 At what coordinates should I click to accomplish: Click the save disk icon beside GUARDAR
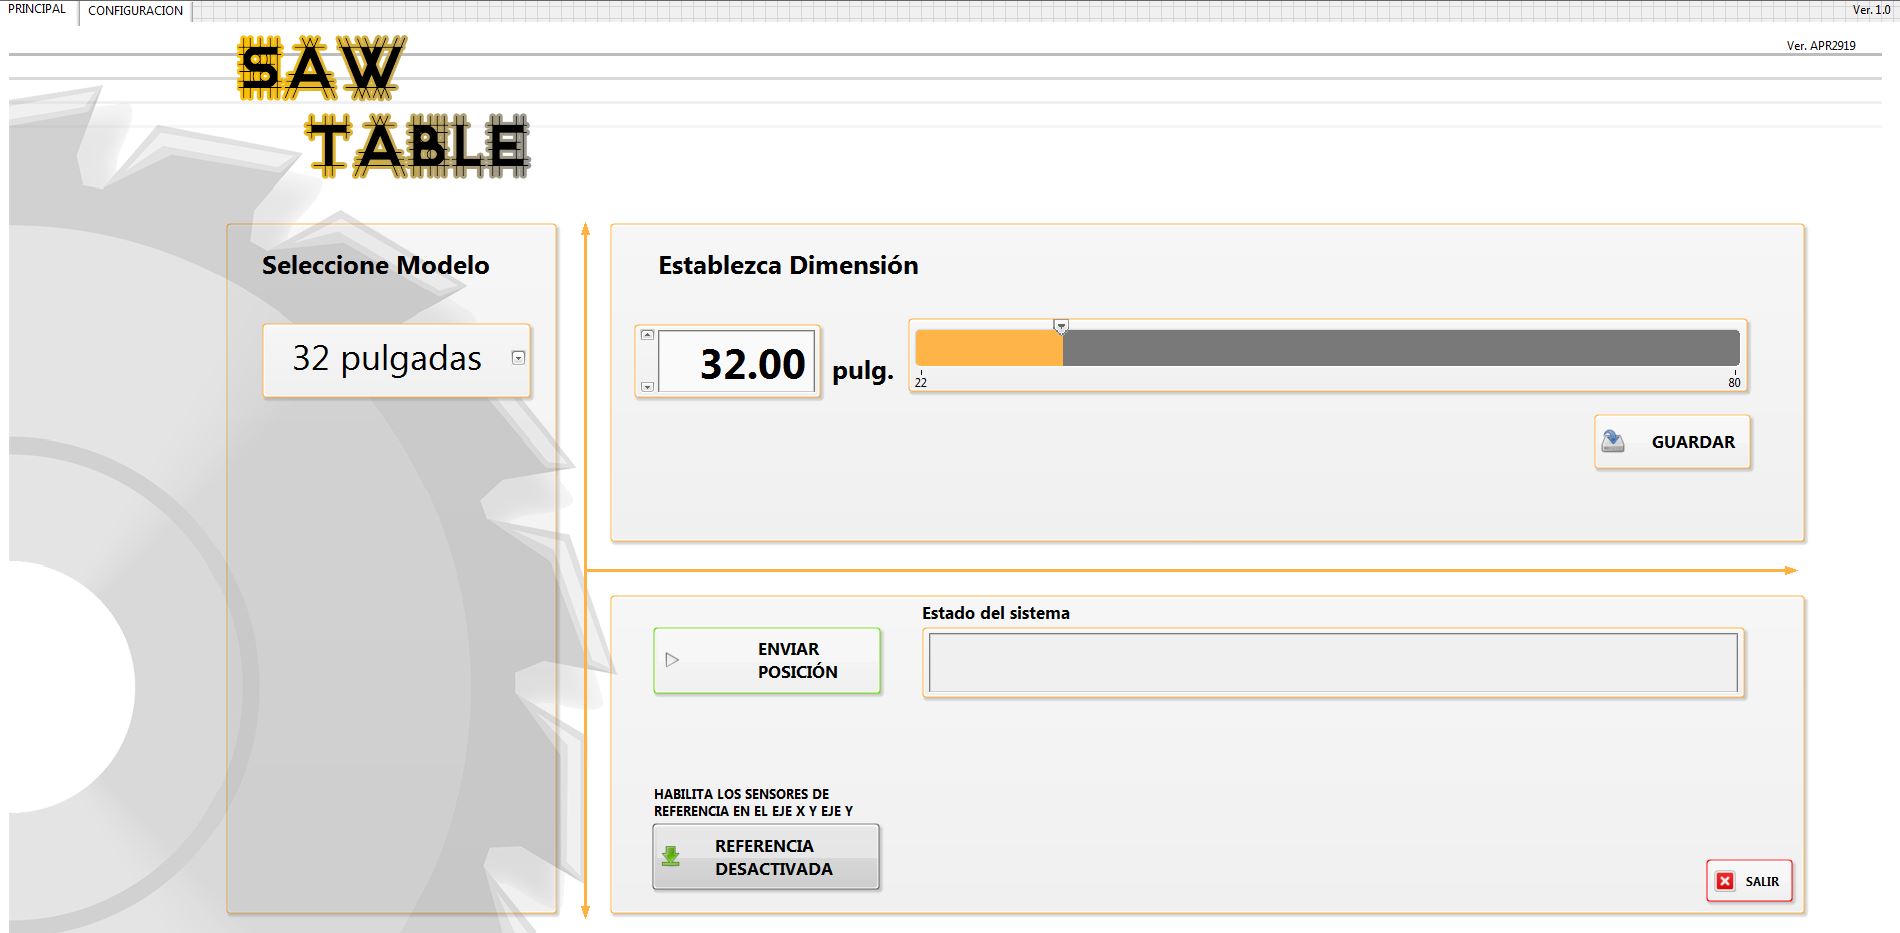click(1613, 441)
